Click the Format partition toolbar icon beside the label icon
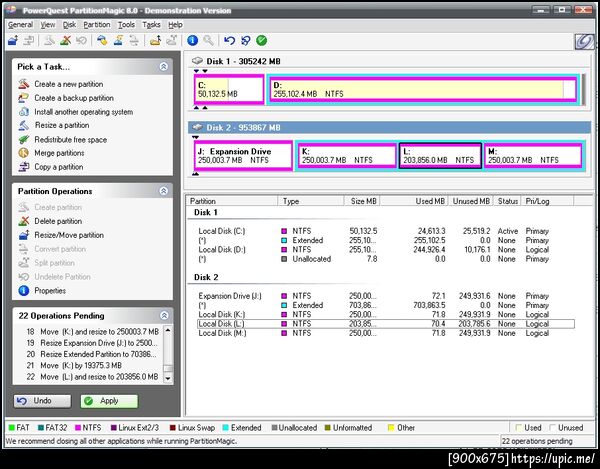Viewport: 600px width, 469px height. [x=118, y=40]
